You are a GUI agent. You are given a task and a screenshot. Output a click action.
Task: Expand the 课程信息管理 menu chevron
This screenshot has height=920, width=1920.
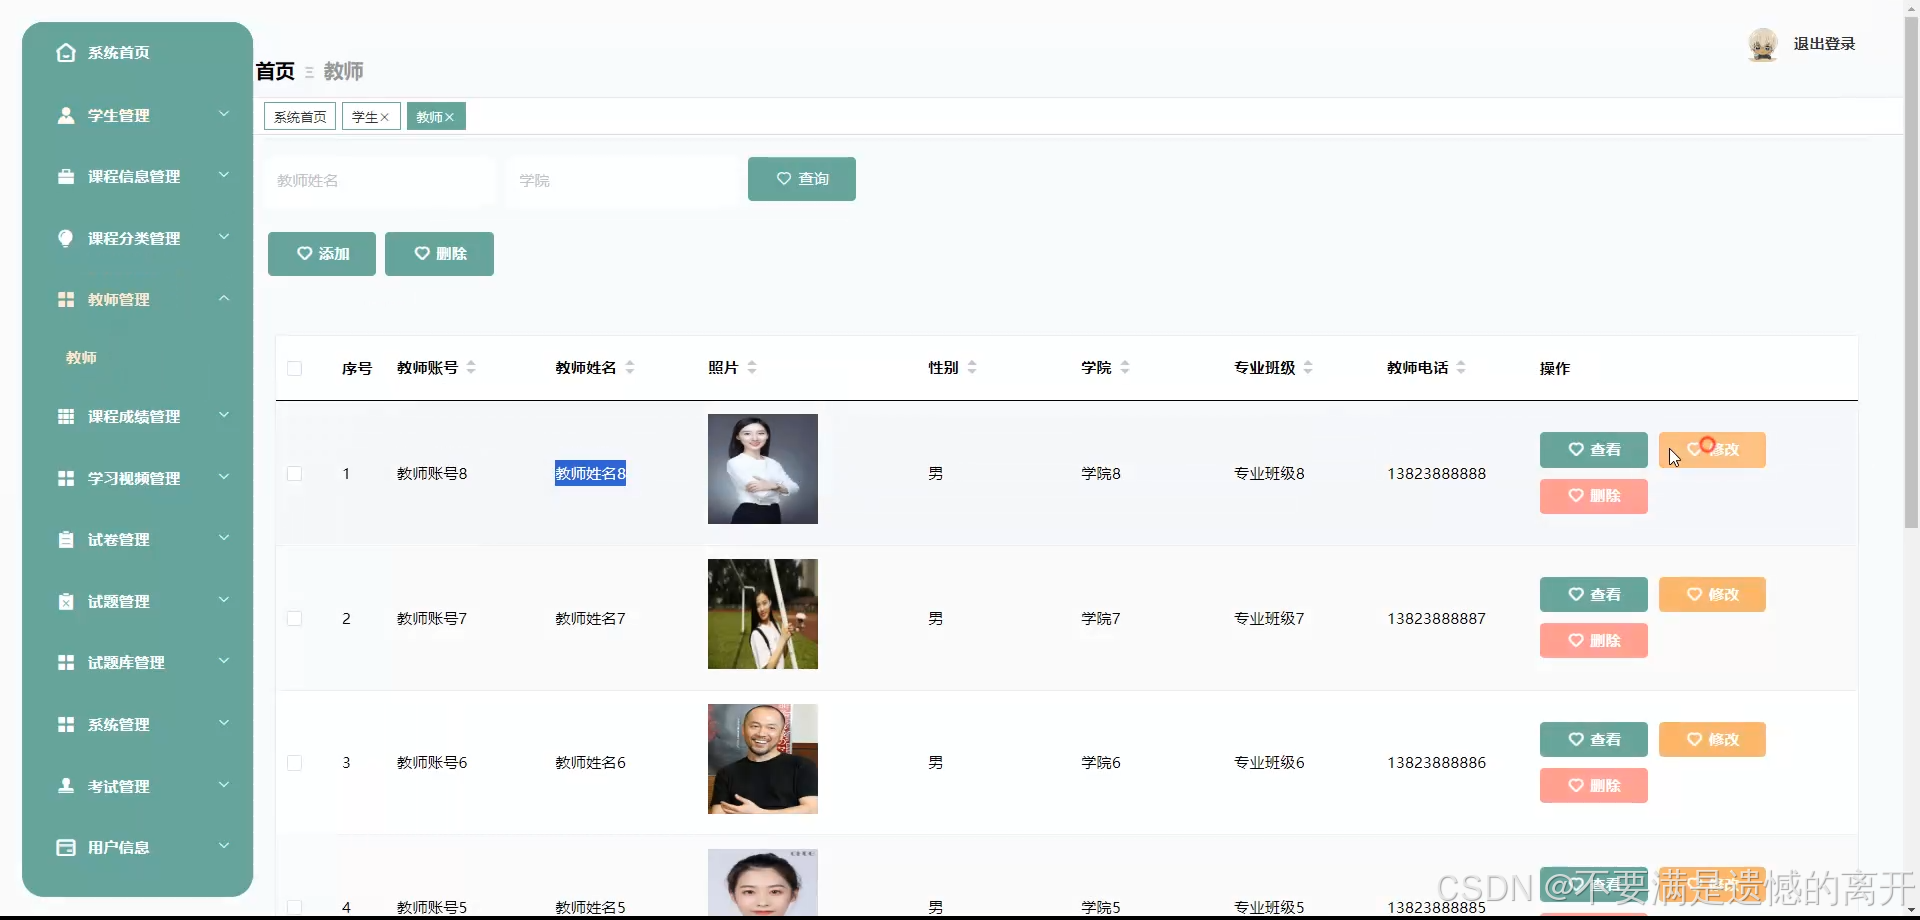(224, 175)
